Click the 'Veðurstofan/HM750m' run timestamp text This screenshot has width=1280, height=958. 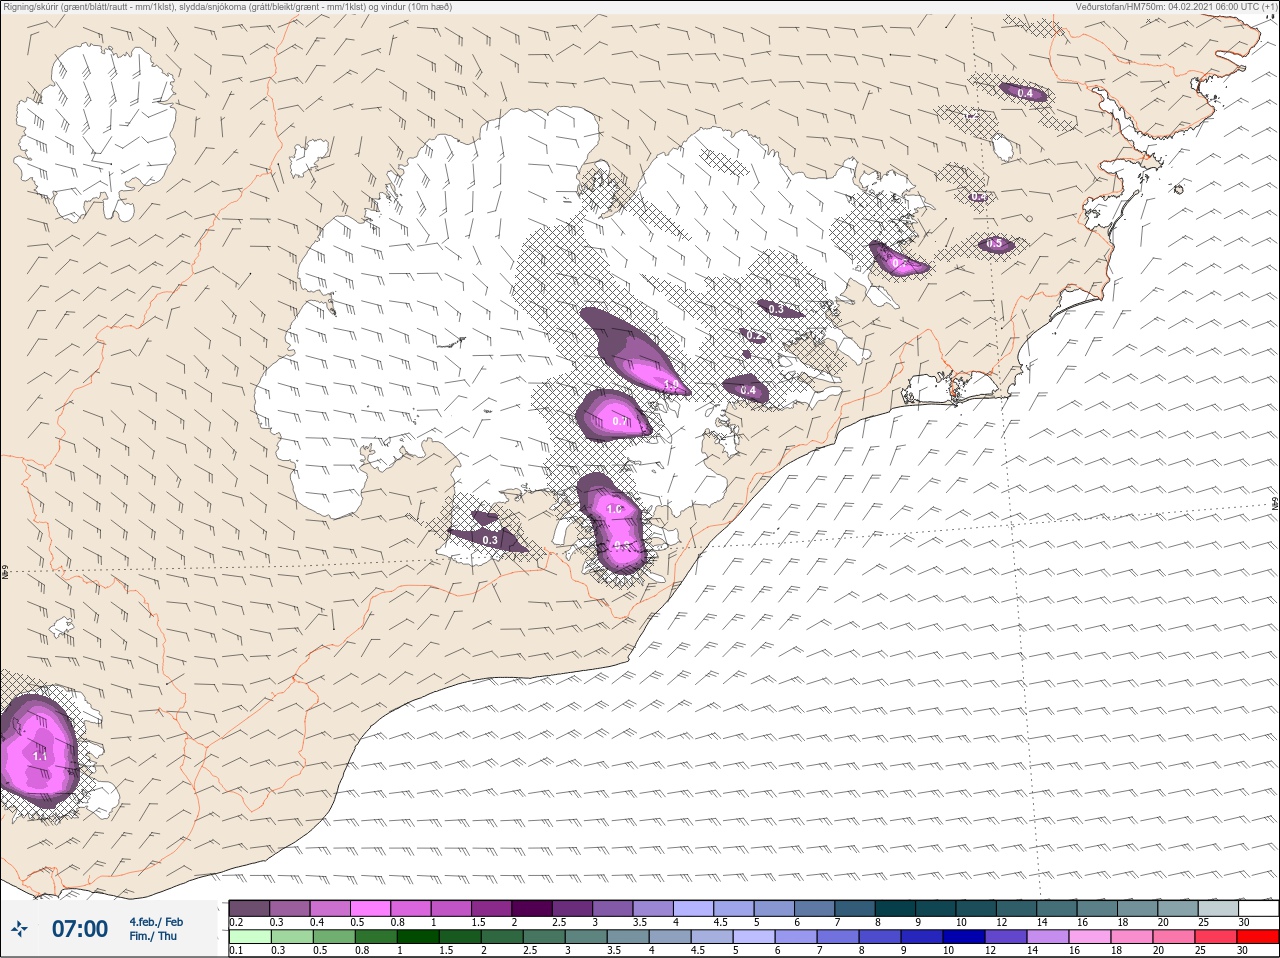click(x=1176, y=6)
